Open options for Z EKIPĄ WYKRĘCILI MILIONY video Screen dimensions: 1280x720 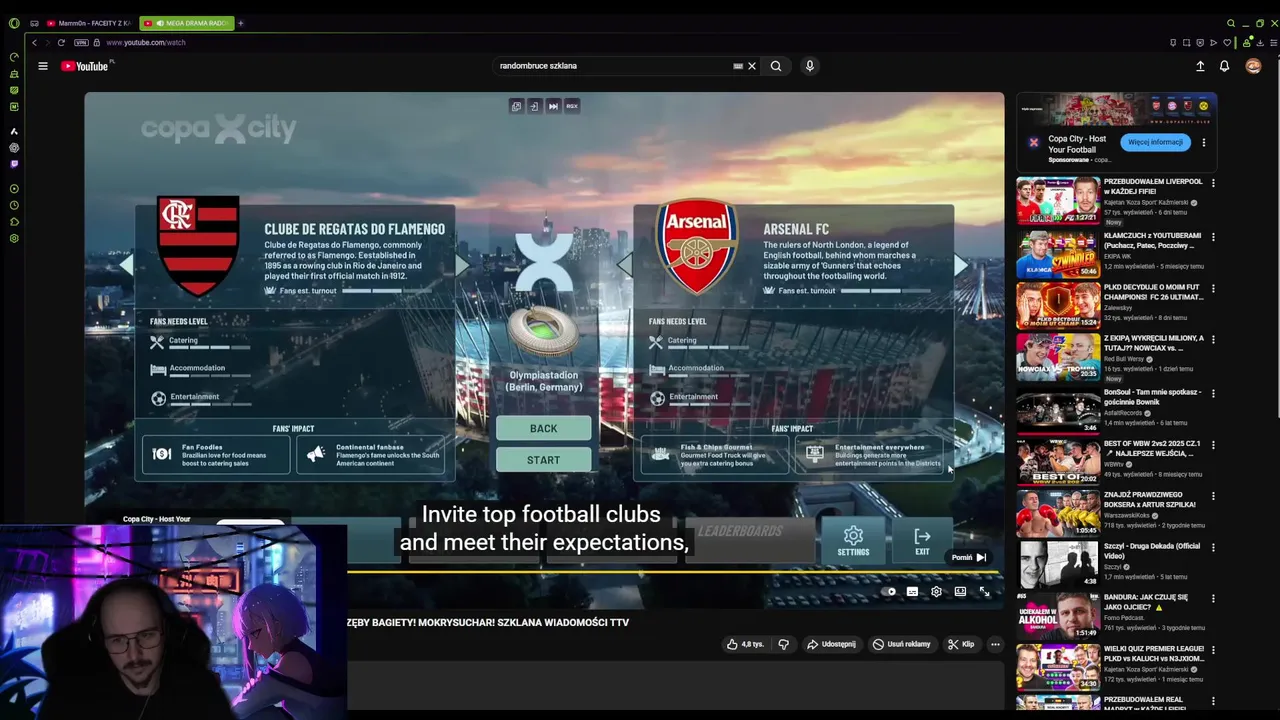(1213, 341)
